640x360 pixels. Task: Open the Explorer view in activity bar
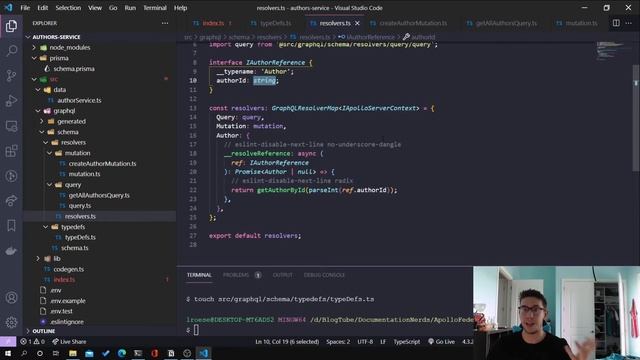[11, 26]
